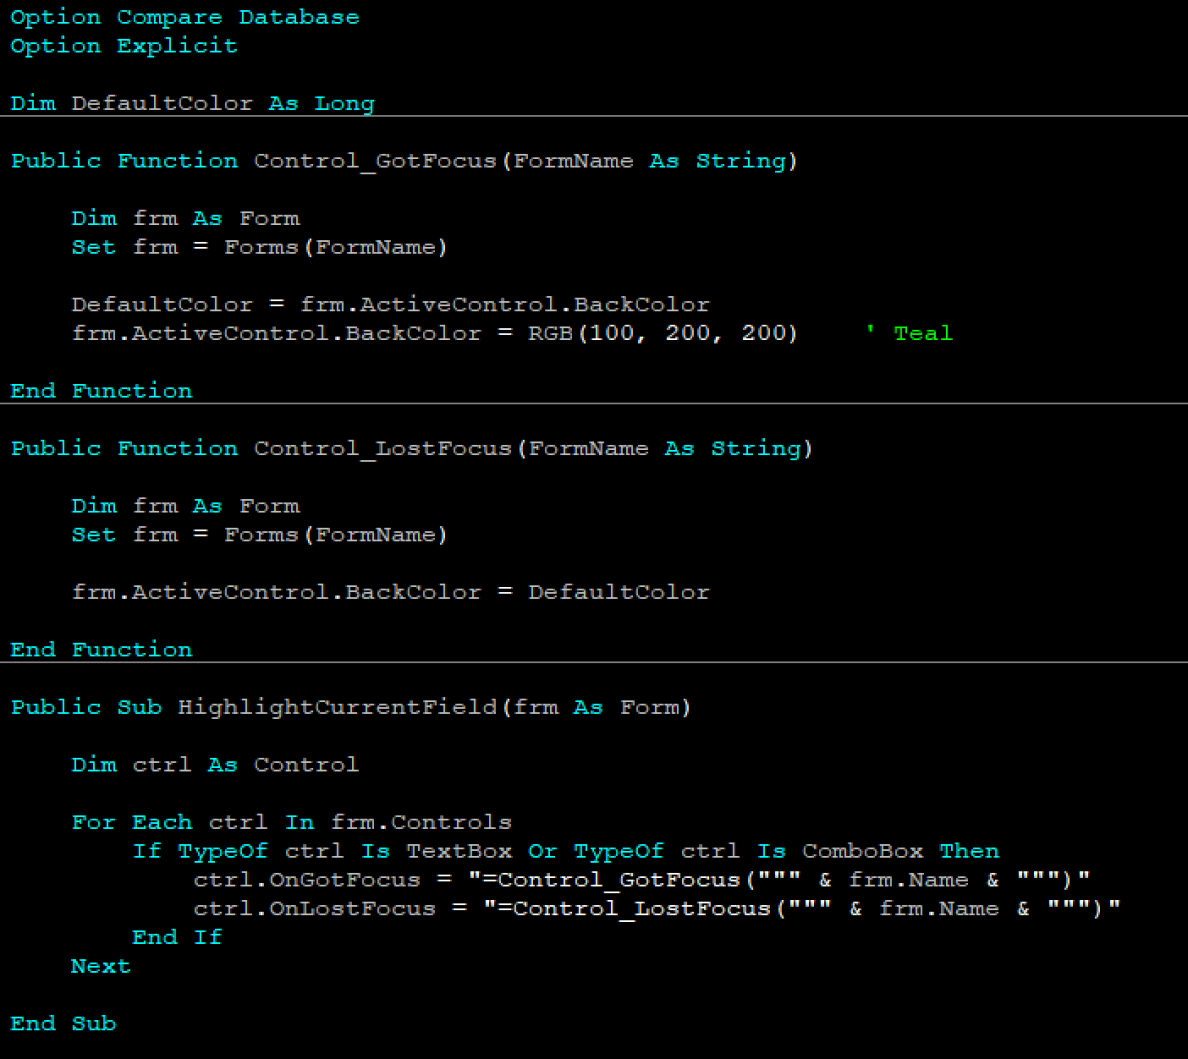Click the RGB(100, 200, 200) value
Viewport: 1188px width, 1059px height.
663,333
